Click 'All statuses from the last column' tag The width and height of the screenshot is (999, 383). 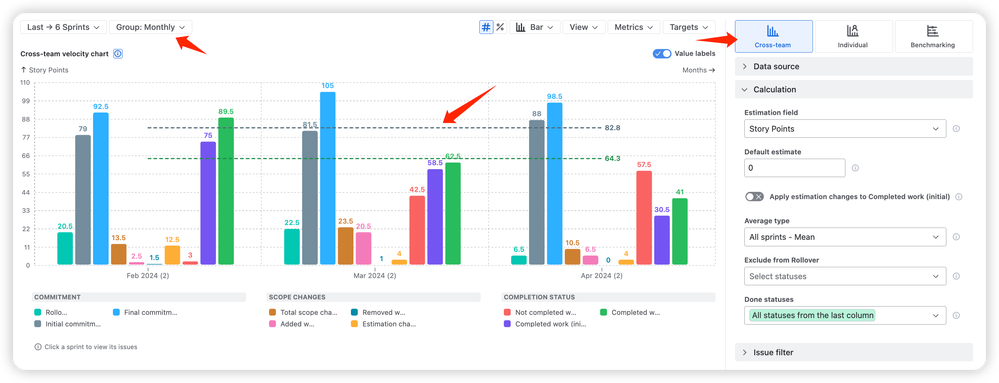[812, 315]
